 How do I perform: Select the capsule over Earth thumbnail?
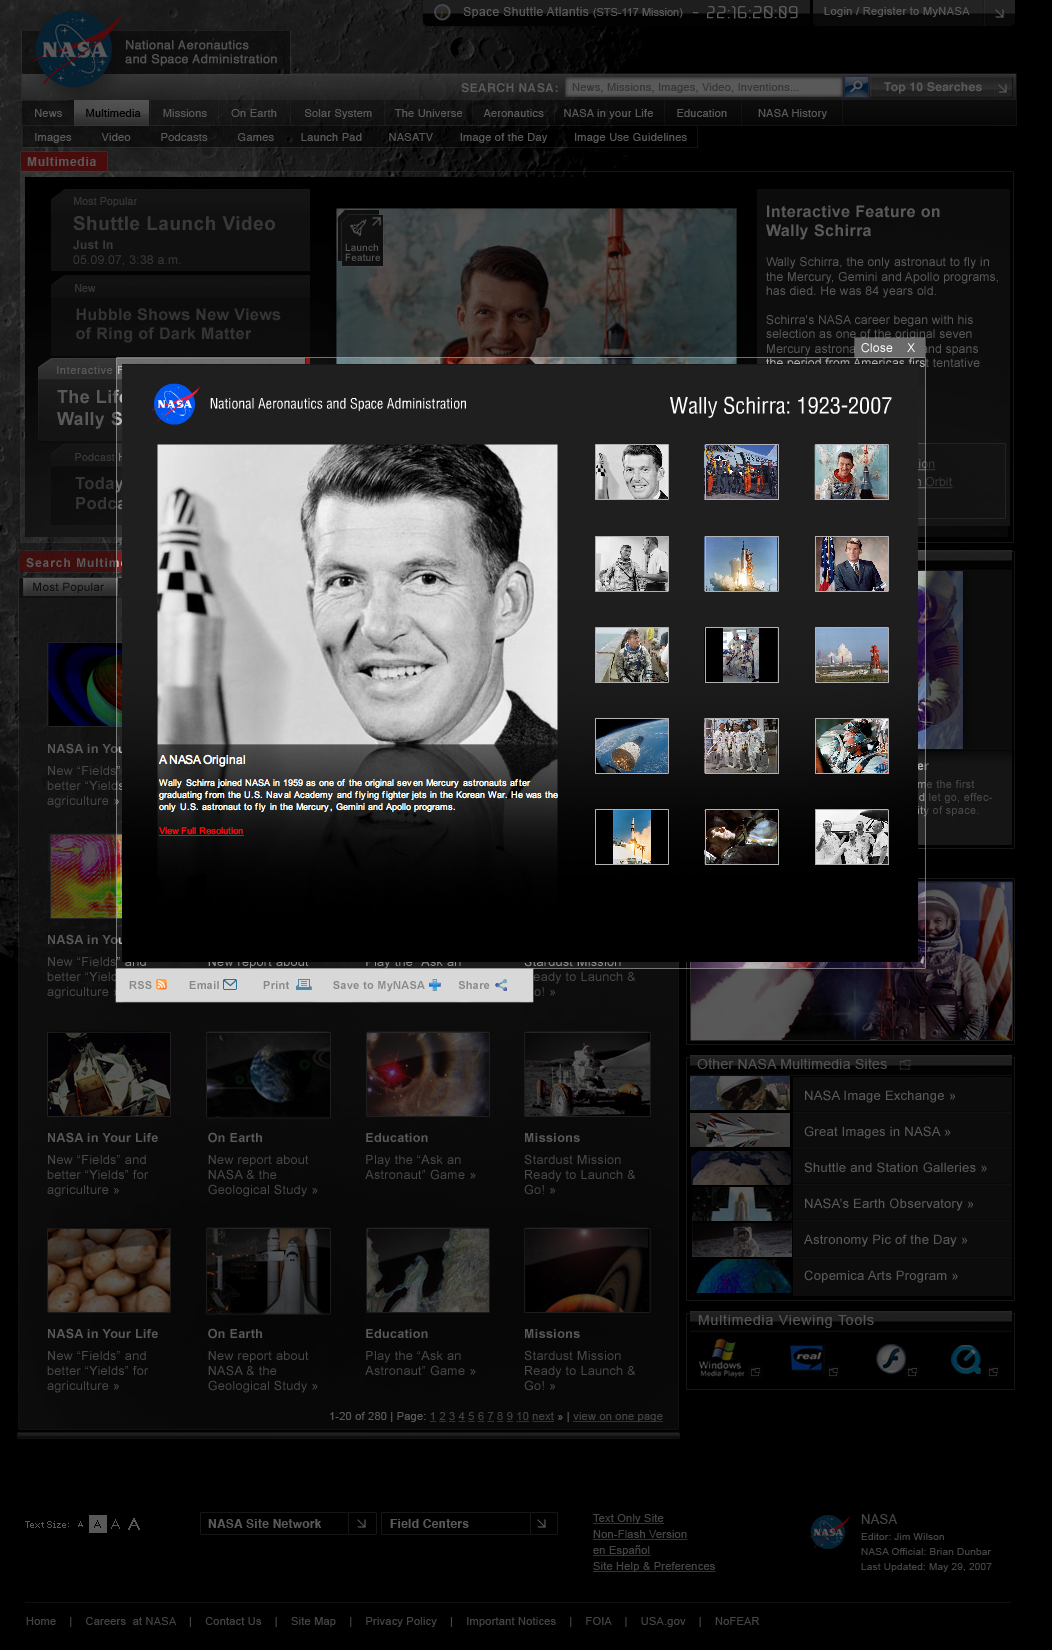(x=632, y=745)
